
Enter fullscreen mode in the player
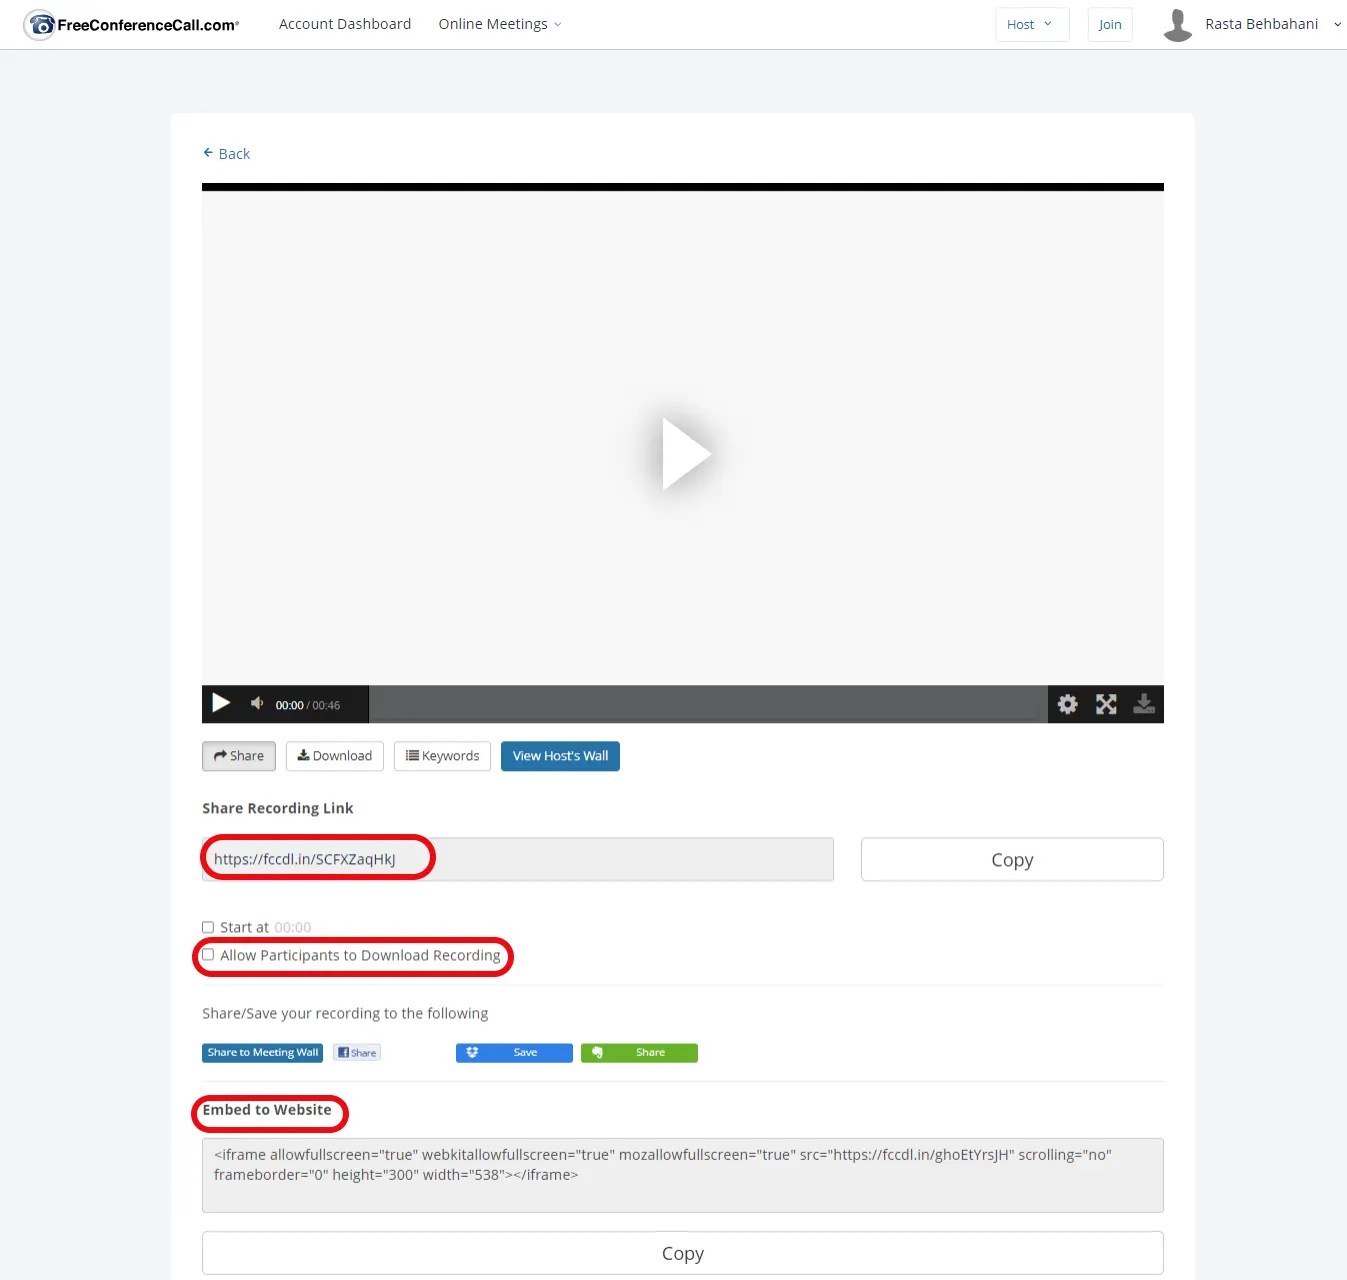(x=1105, y=704)
